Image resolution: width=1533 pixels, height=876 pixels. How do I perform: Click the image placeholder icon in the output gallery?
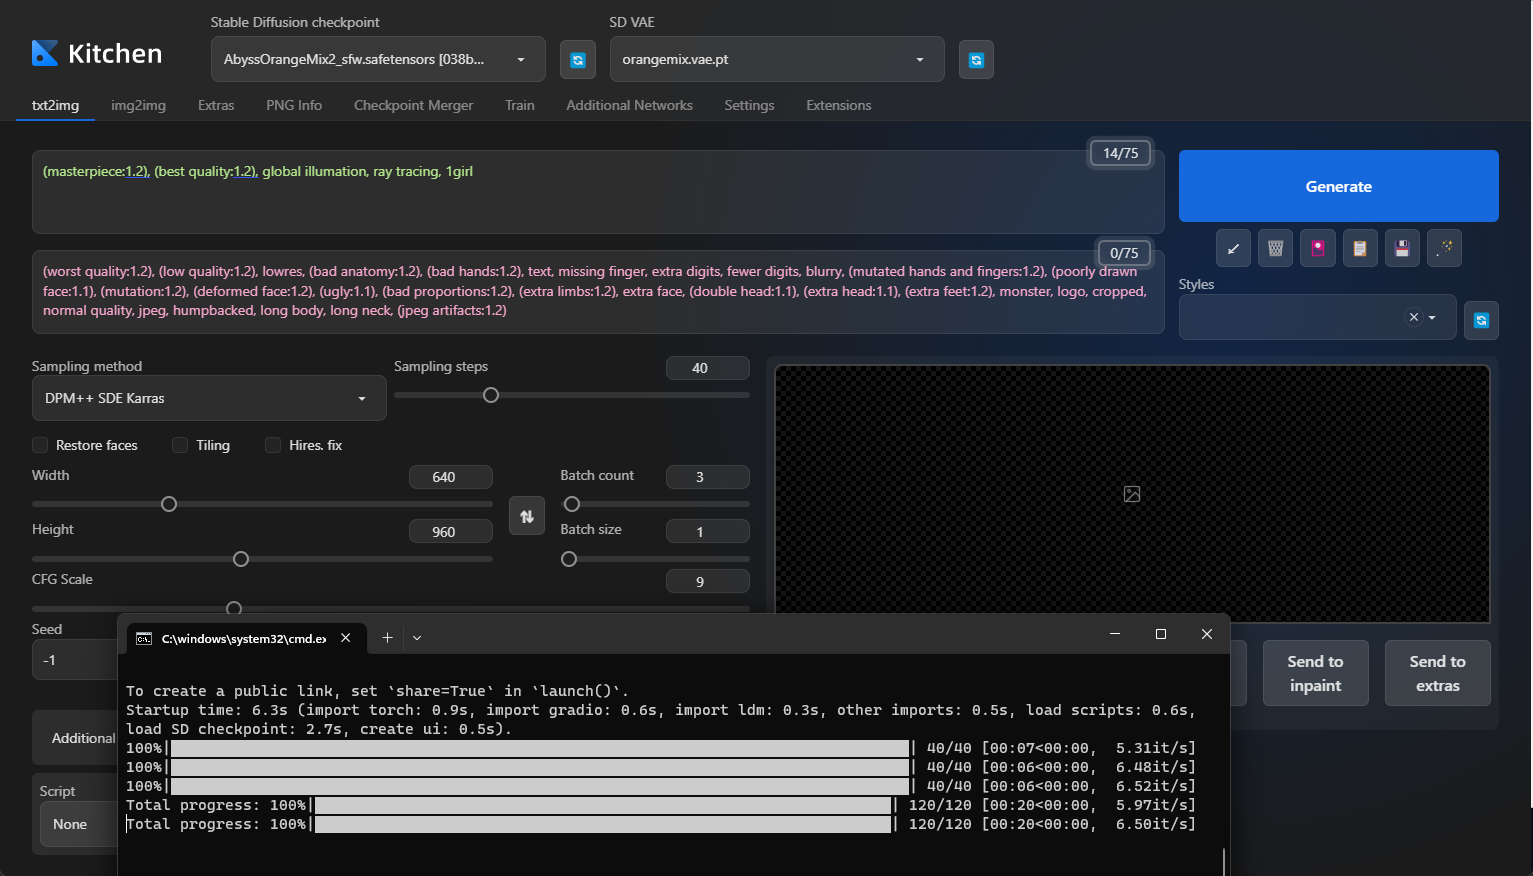1132,494
